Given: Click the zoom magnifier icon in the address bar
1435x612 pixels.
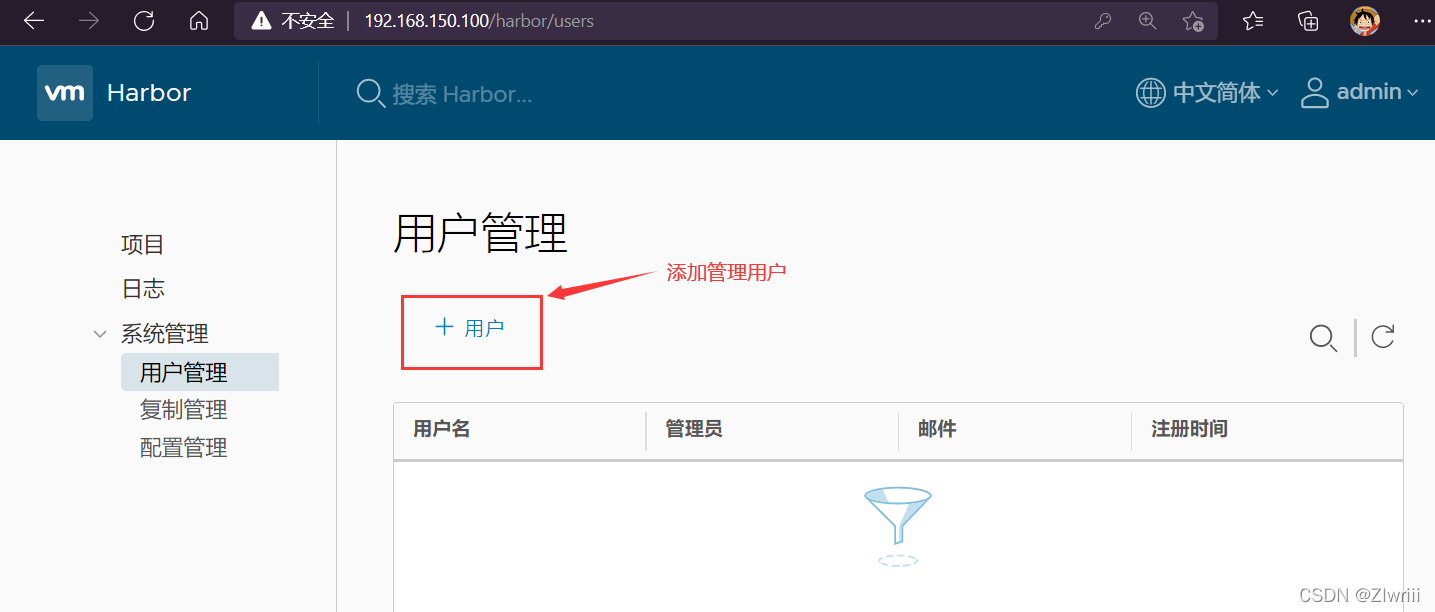Looking at the screenshot, I should 1148,21.
